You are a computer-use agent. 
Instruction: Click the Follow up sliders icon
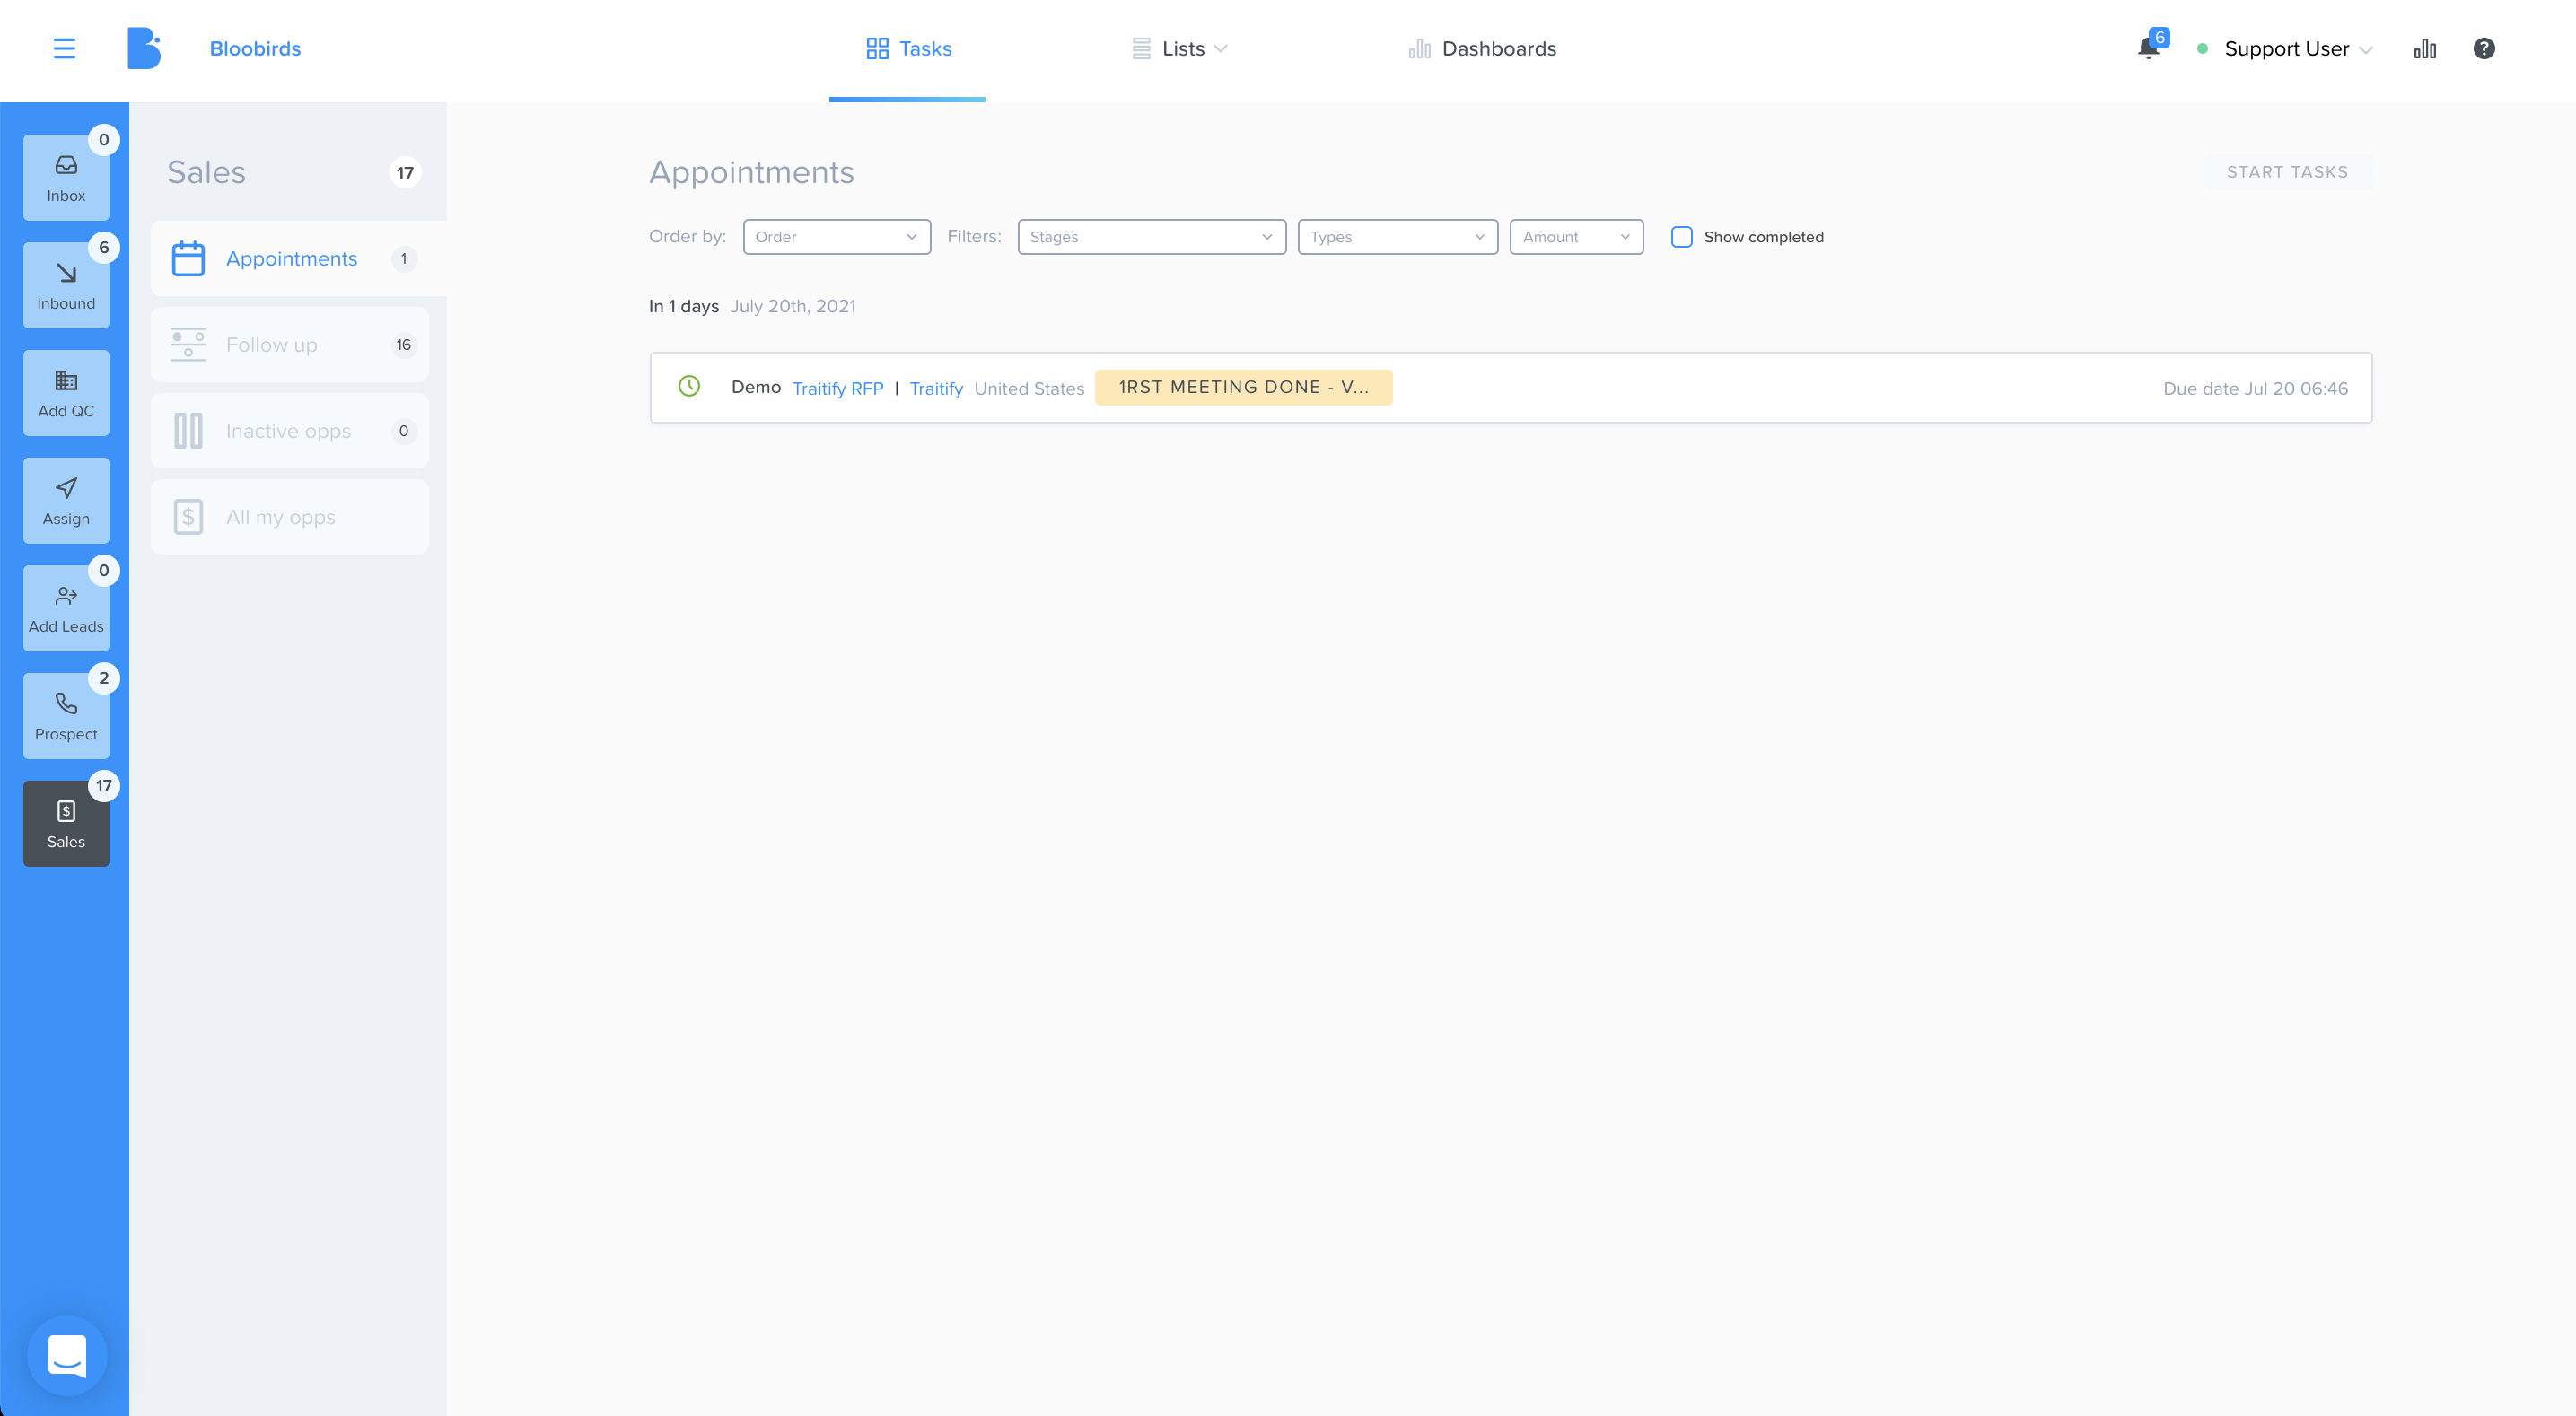(188, 345)
